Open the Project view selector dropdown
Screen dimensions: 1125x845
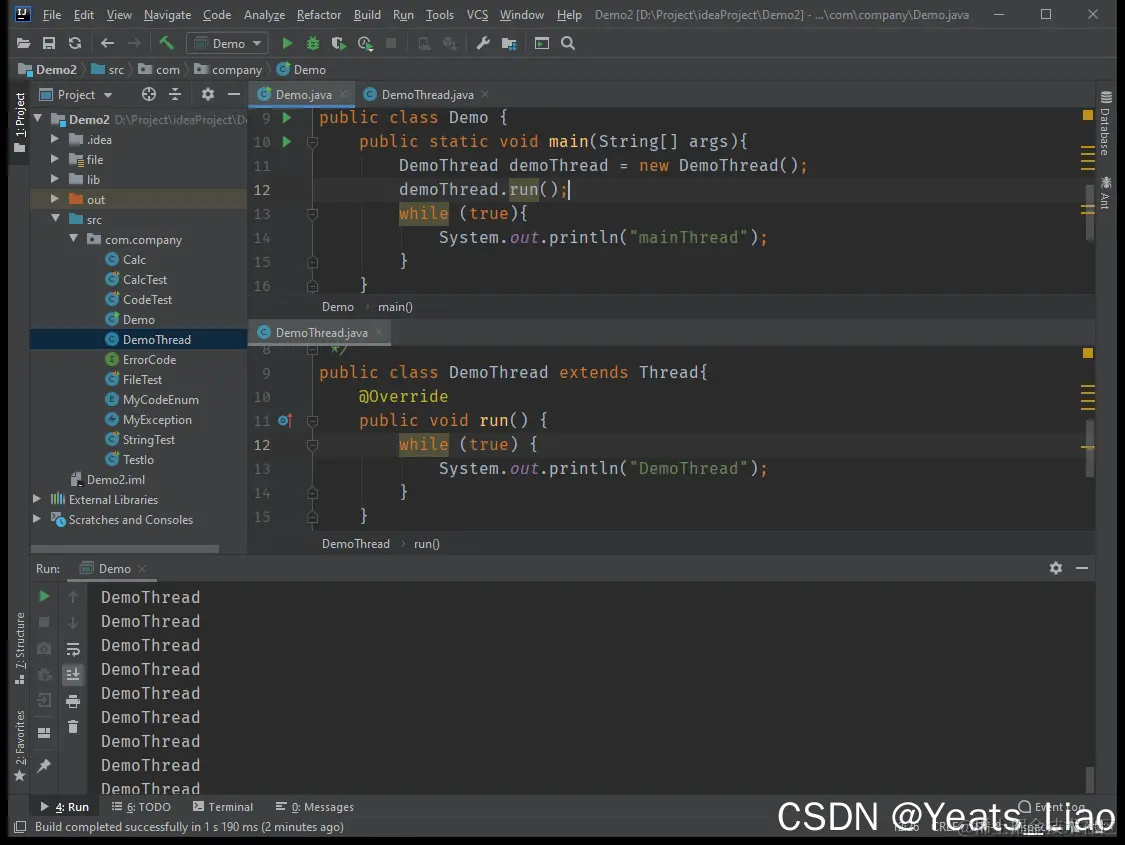coord(76,95)
